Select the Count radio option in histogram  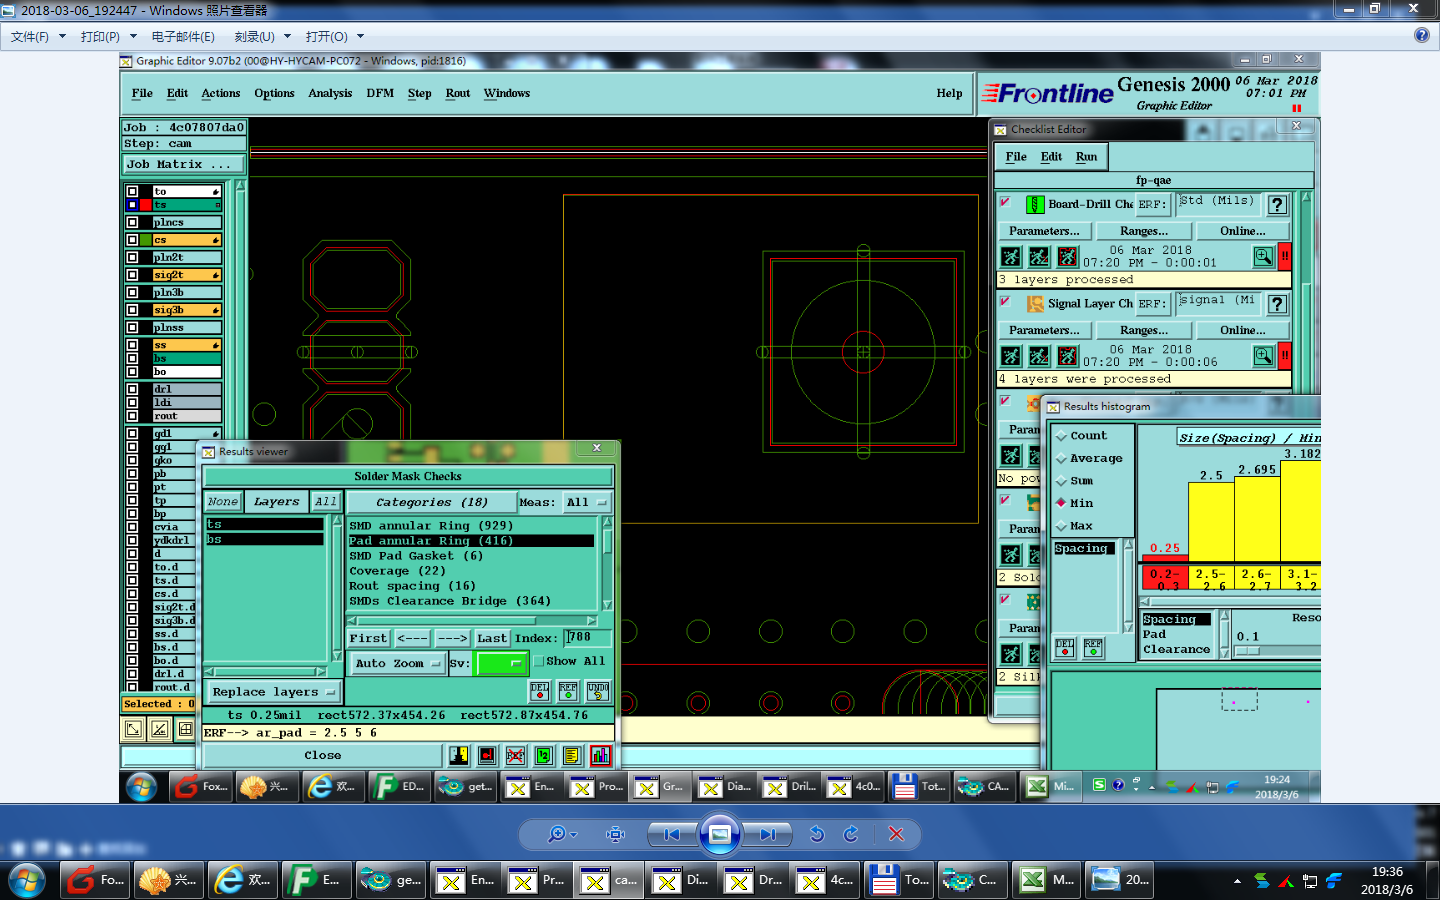click(x=1062, y=436)
